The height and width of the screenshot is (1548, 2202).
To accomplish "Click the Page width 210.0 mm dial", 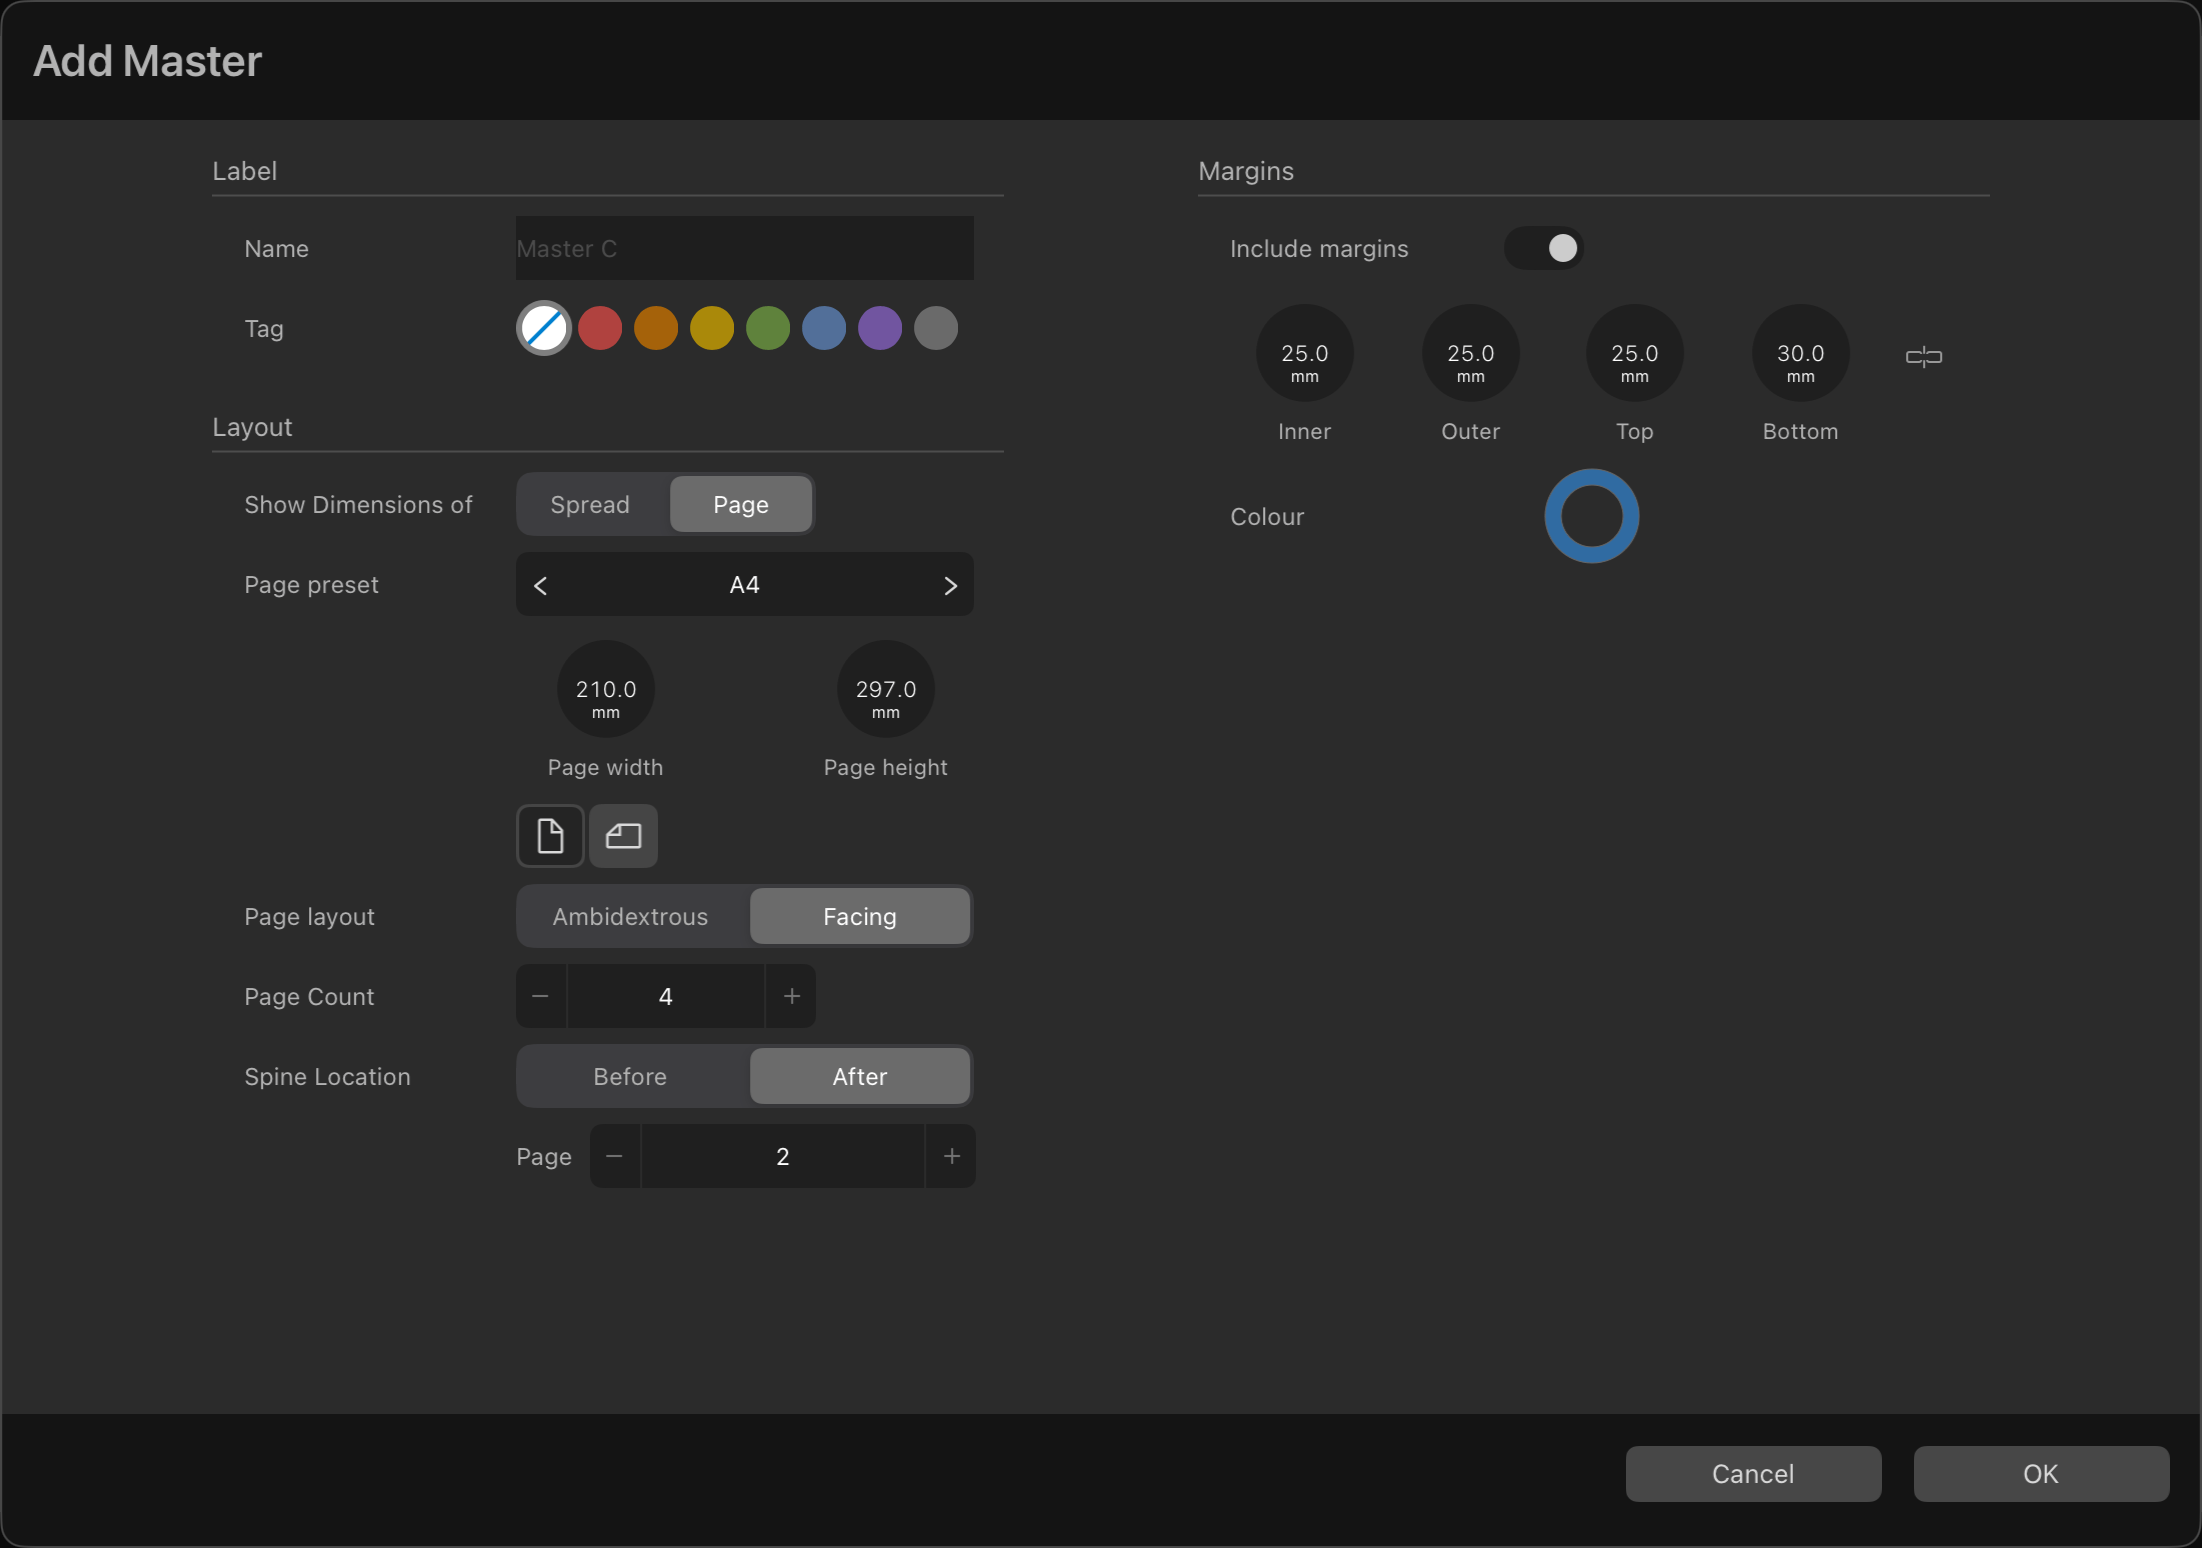I will [606, 689].
